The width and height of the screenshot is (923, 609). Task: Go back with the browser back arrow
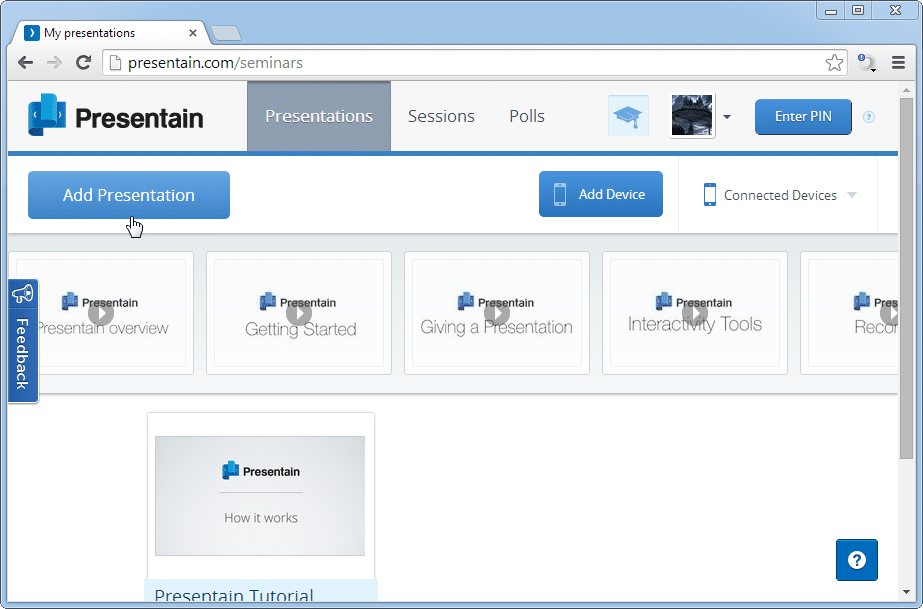pyautogui.click(x=26, y=63)
